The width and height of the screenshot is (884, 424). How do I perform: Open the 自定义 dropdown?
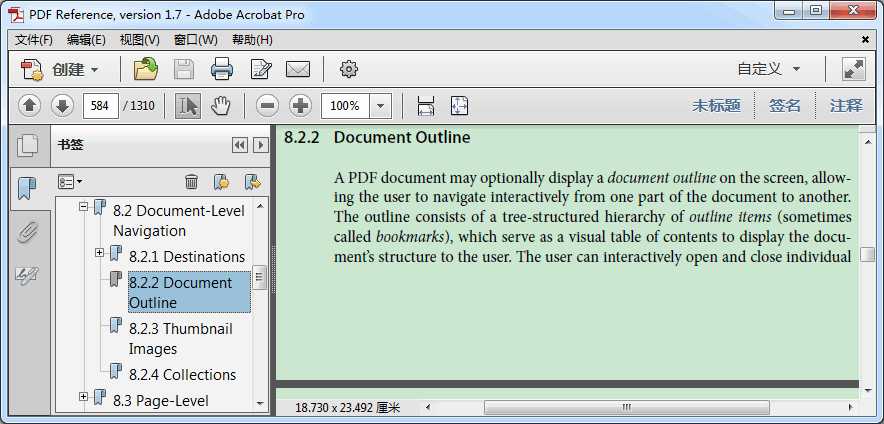tap(769, 69)
